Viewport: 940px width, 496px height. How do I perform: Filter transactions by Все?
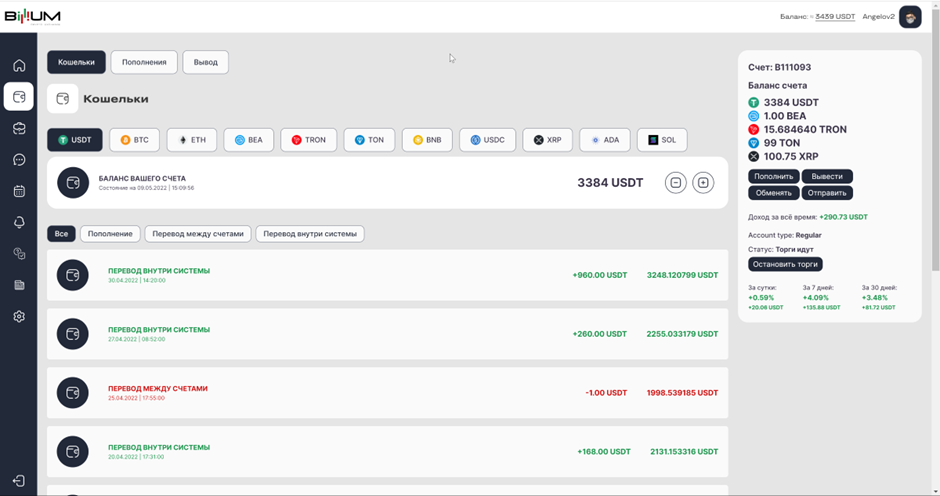click(x=61, y=234)
